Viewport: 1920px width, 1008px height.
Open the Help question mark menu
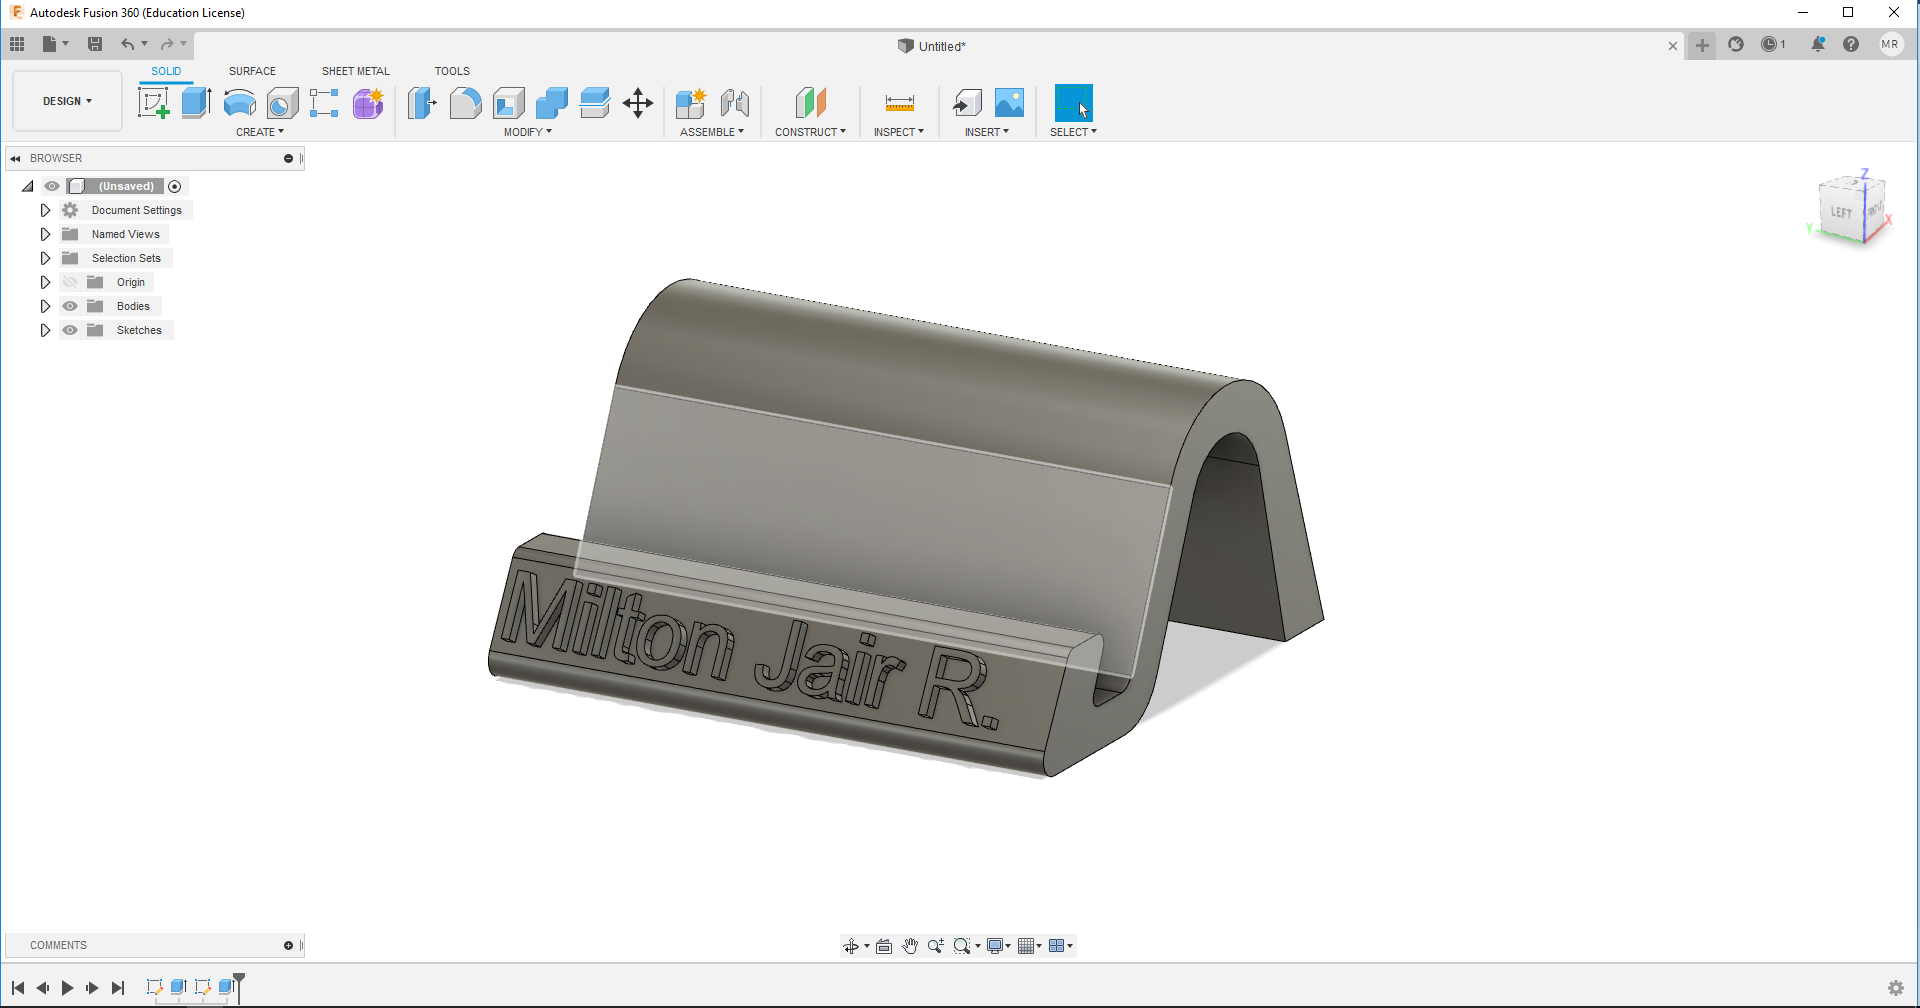[1851, 44]
